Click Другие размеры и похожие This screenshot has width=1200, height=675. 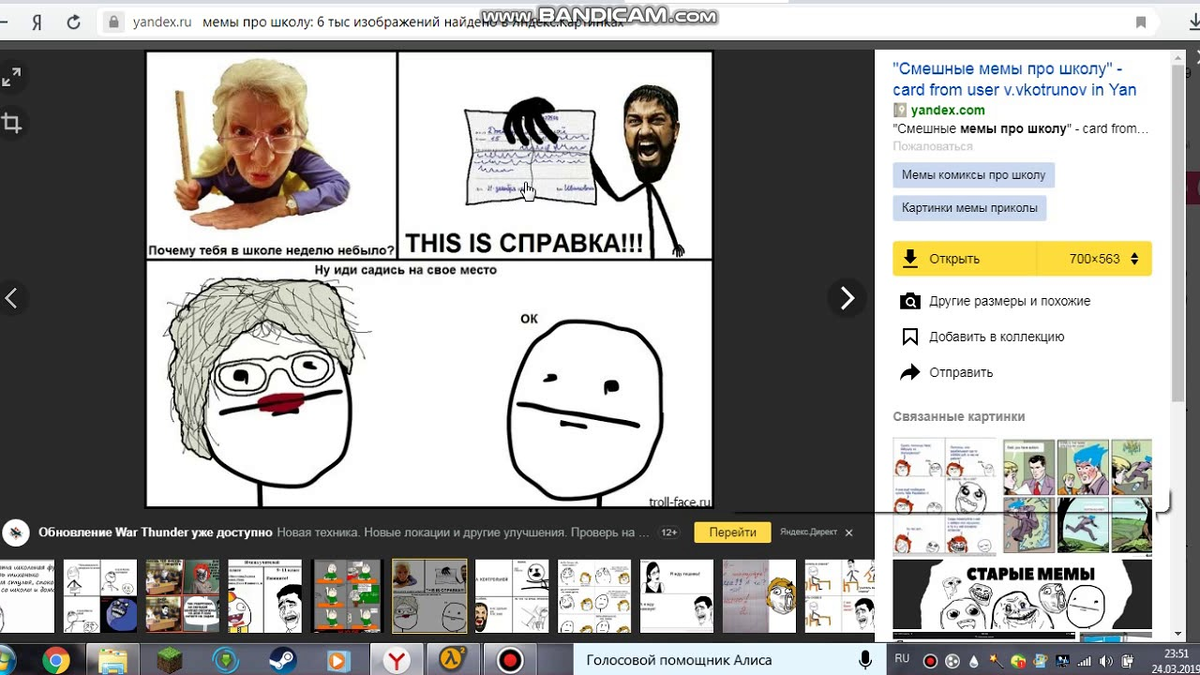click(x=1009, y=301)
